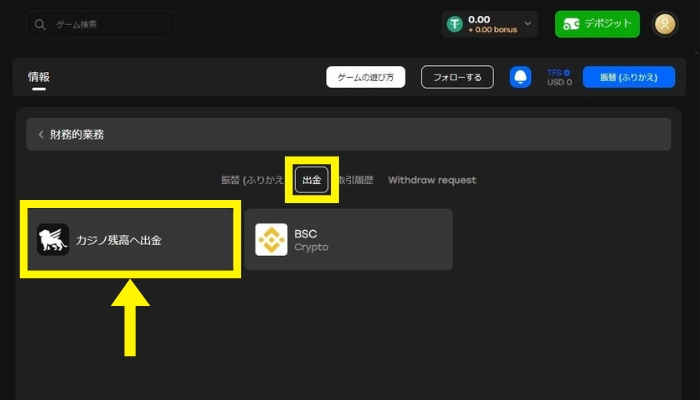Image resolution: width=700 pixels, height=400 pixels.
Task: Switch to the 振替 (ふりかえ) tab
Action: 253,180
